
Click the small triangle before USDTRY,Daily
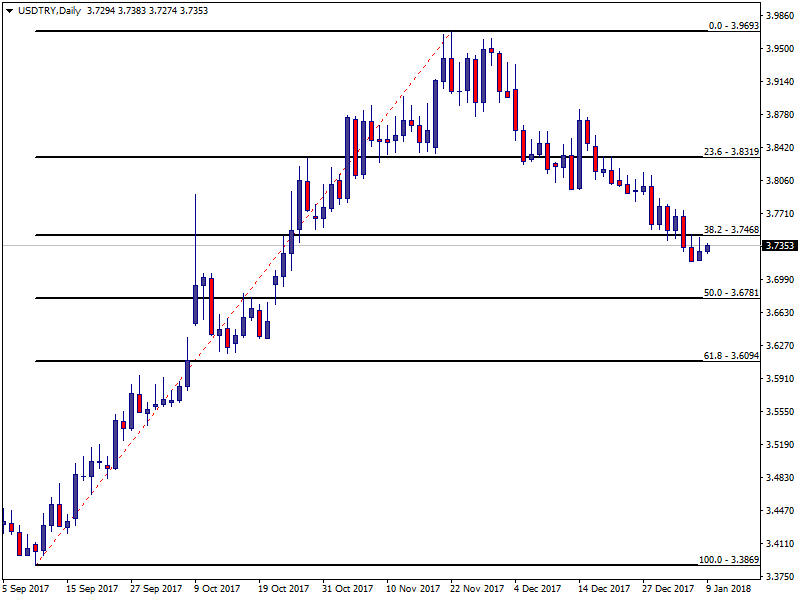[x=9, y=10]
